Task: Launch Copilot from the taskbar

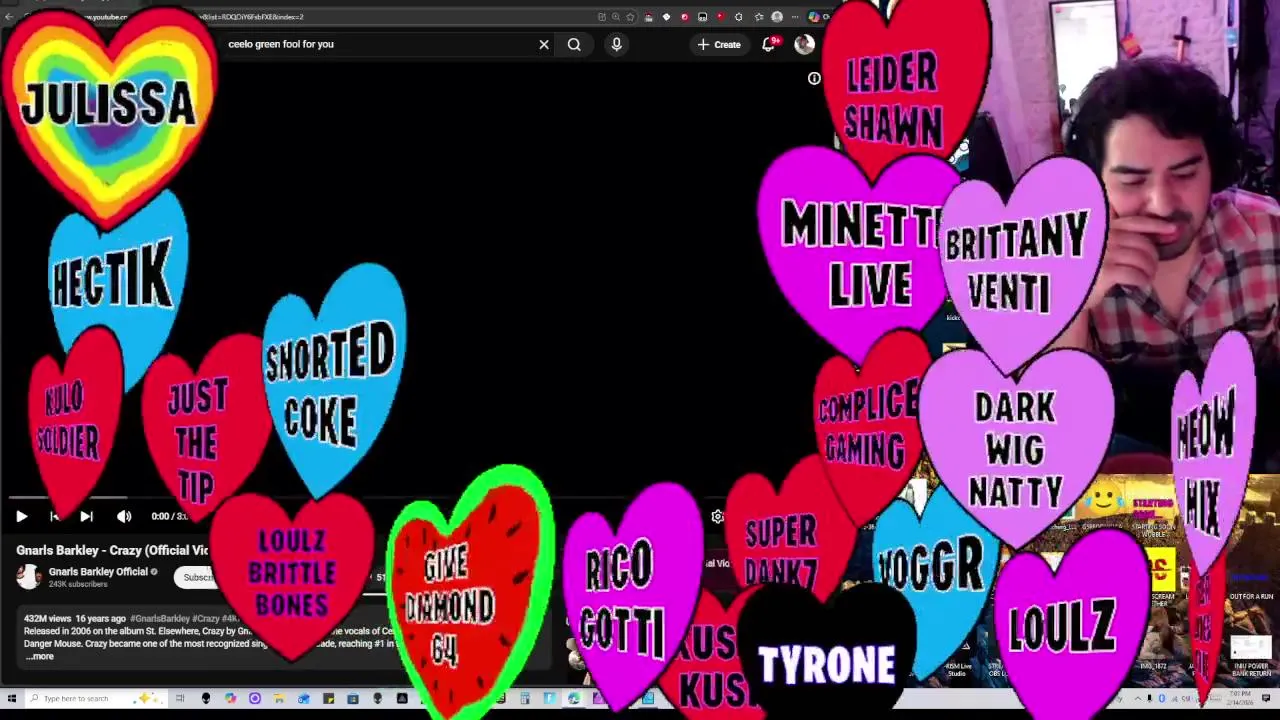Action: coord(230,698)
